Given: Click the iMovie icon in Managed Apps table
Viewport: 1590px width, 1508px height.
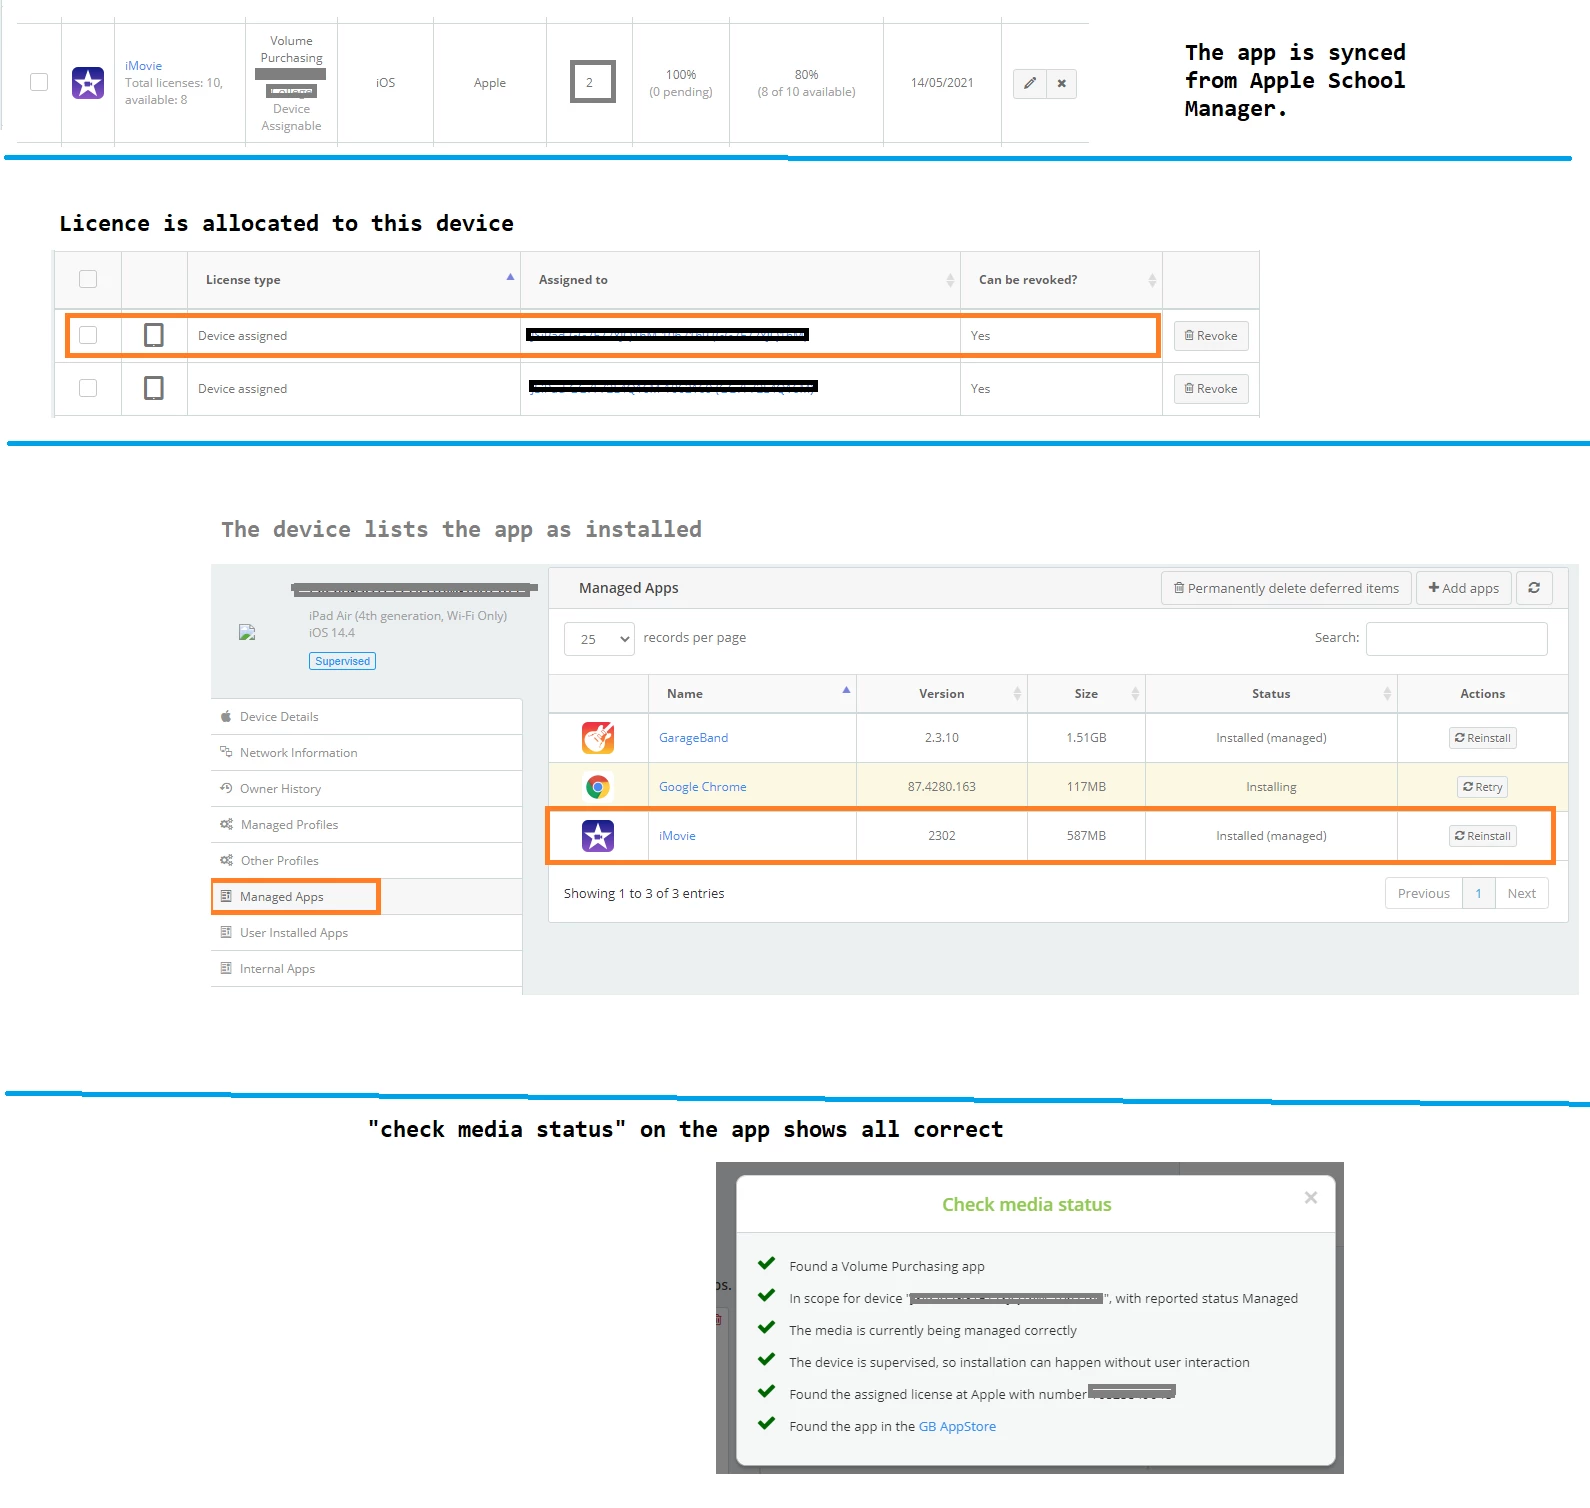Looking at the screenshot, I should [x=598, y=836].
